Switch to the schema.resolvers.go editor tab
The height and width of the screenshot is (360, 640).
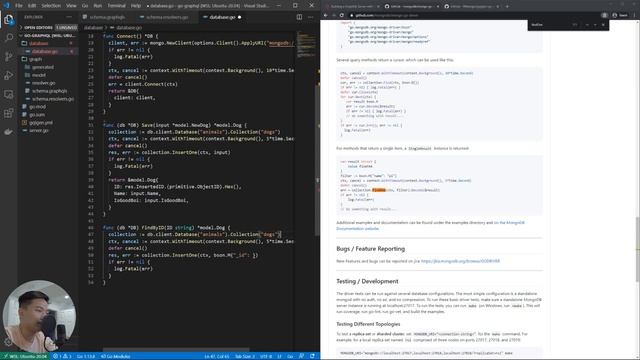[167, 17]
